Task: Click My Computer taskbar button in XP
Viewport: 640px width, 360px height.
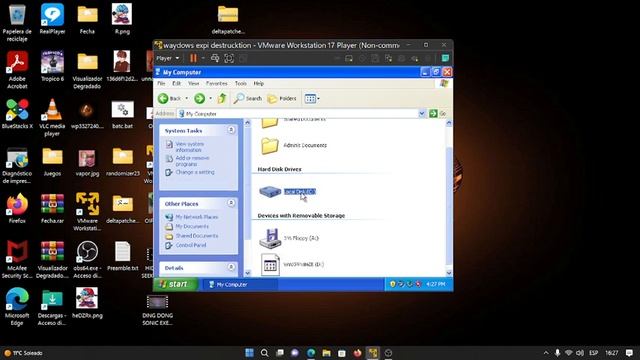Action: pos(239,284)
